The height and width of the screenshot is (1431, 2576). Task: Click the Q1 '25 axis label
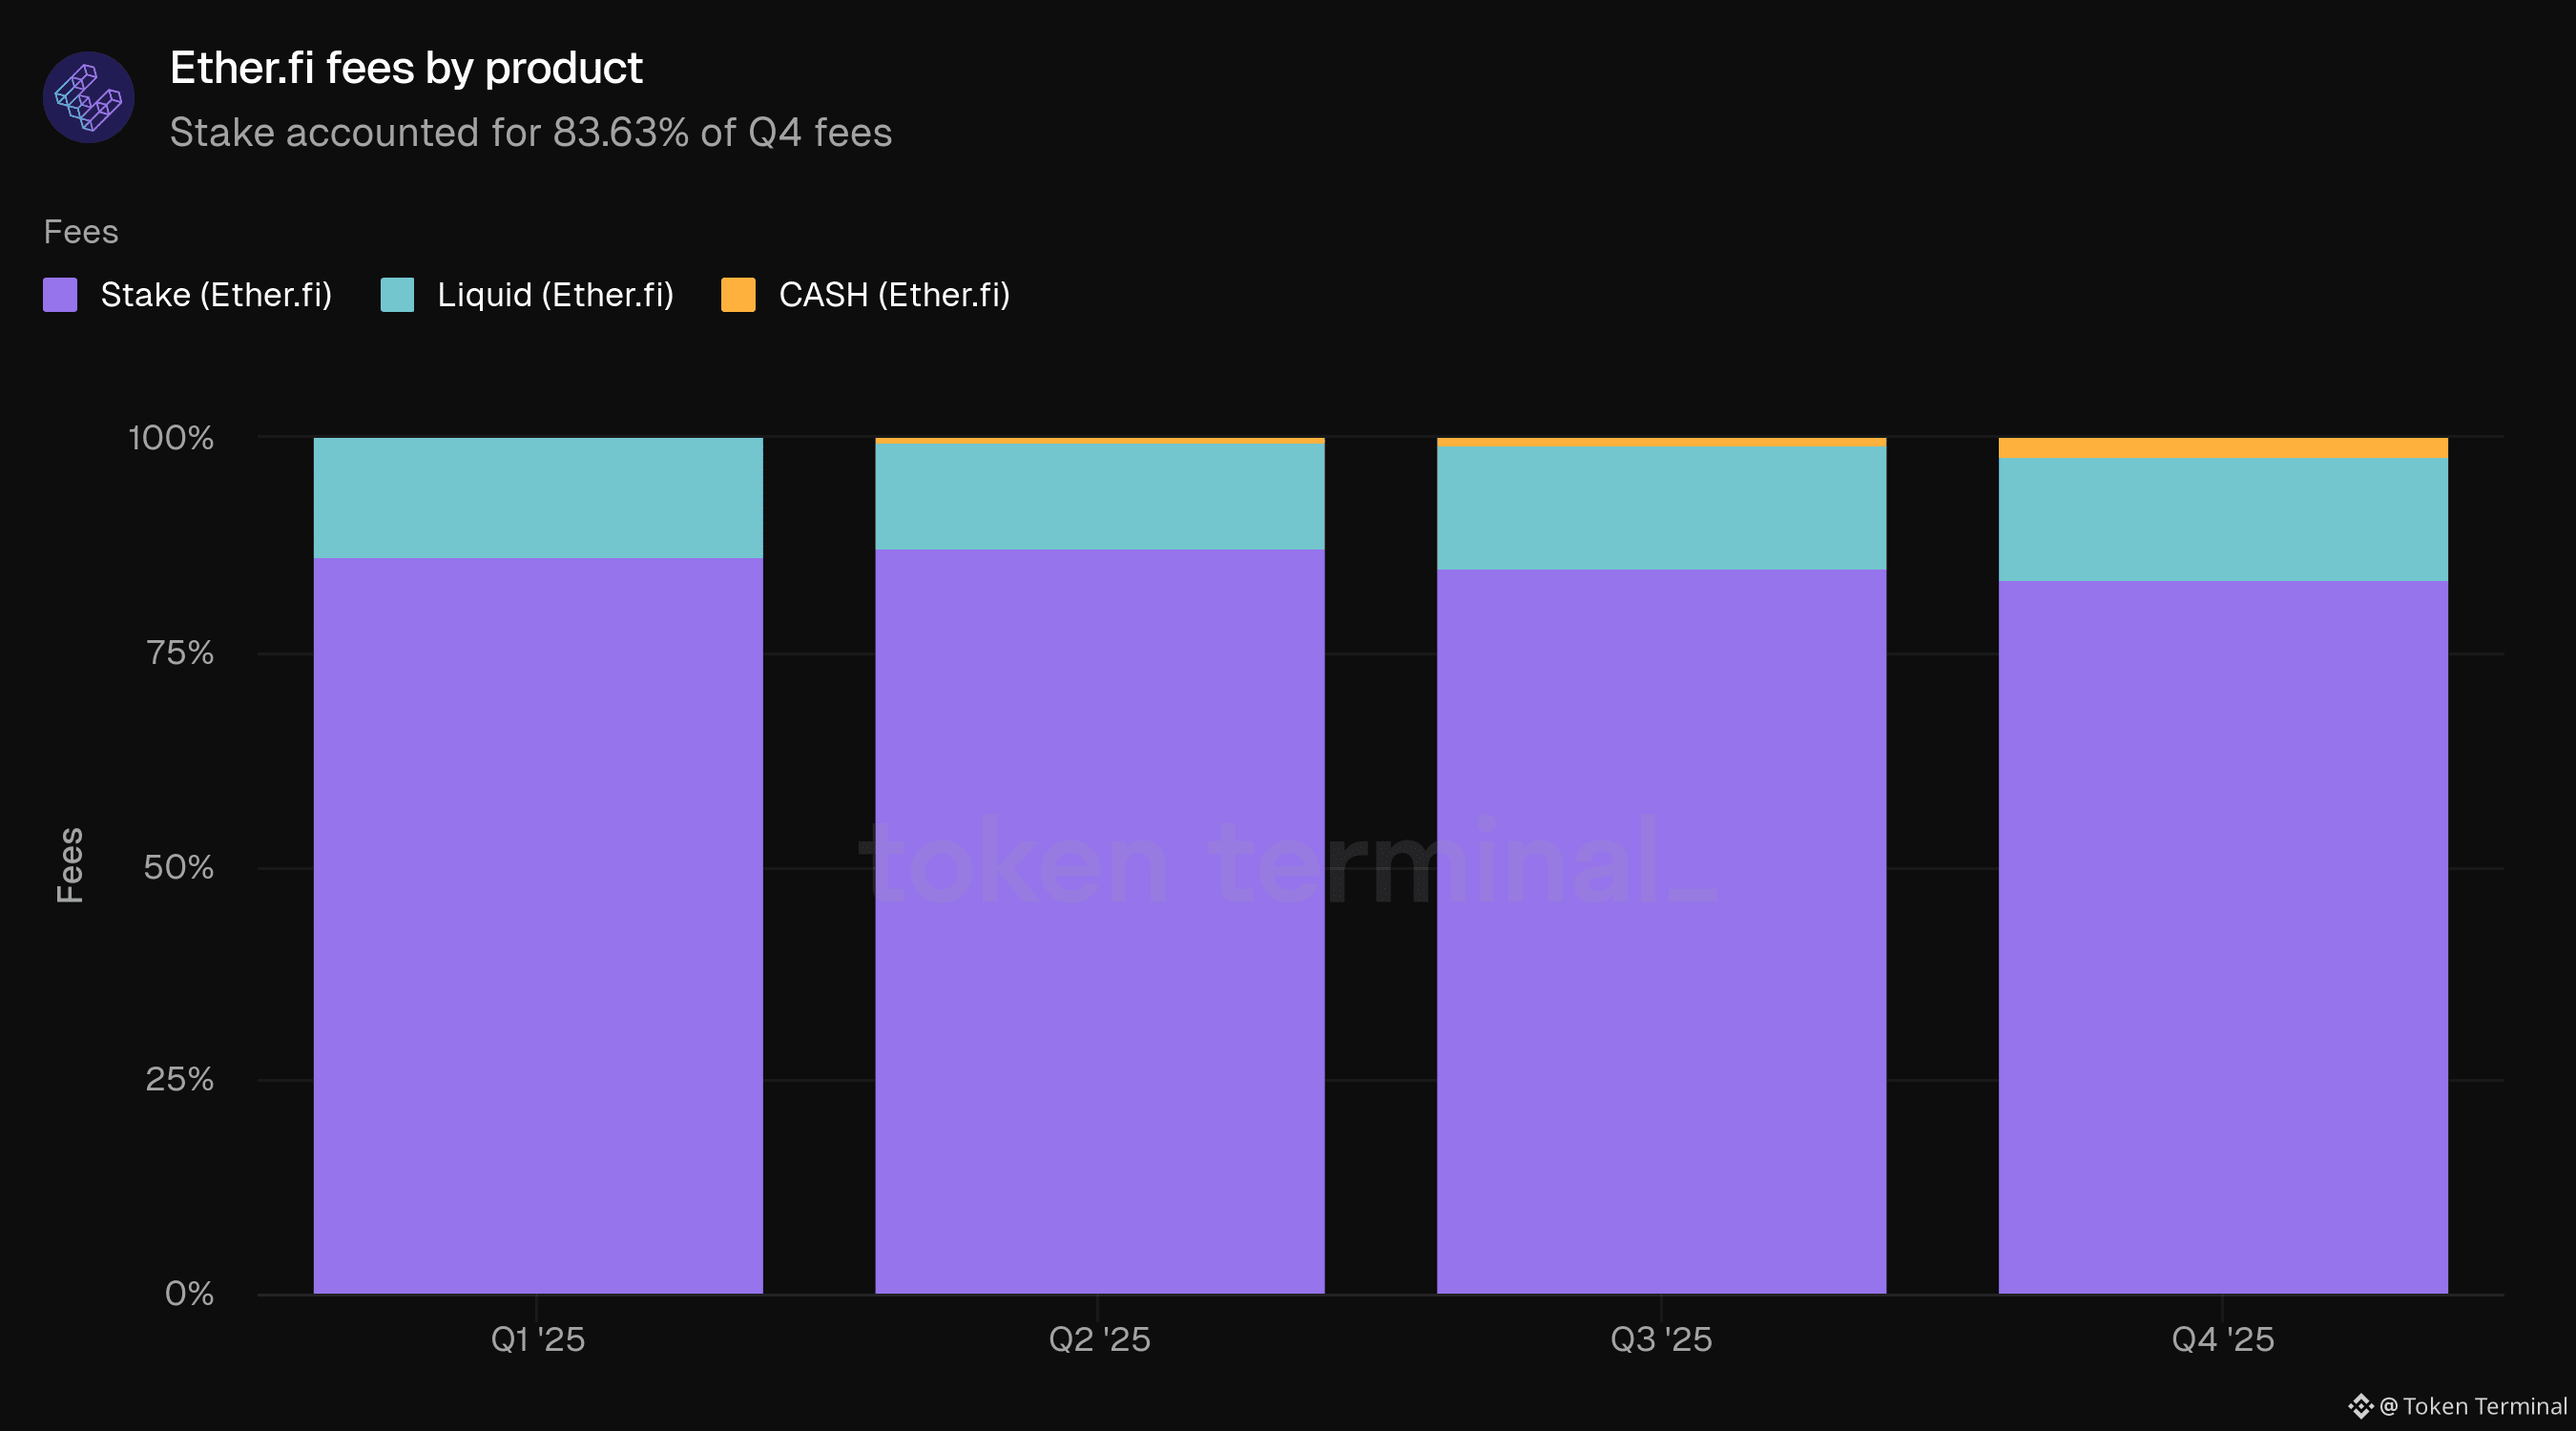coord(538,1339)
